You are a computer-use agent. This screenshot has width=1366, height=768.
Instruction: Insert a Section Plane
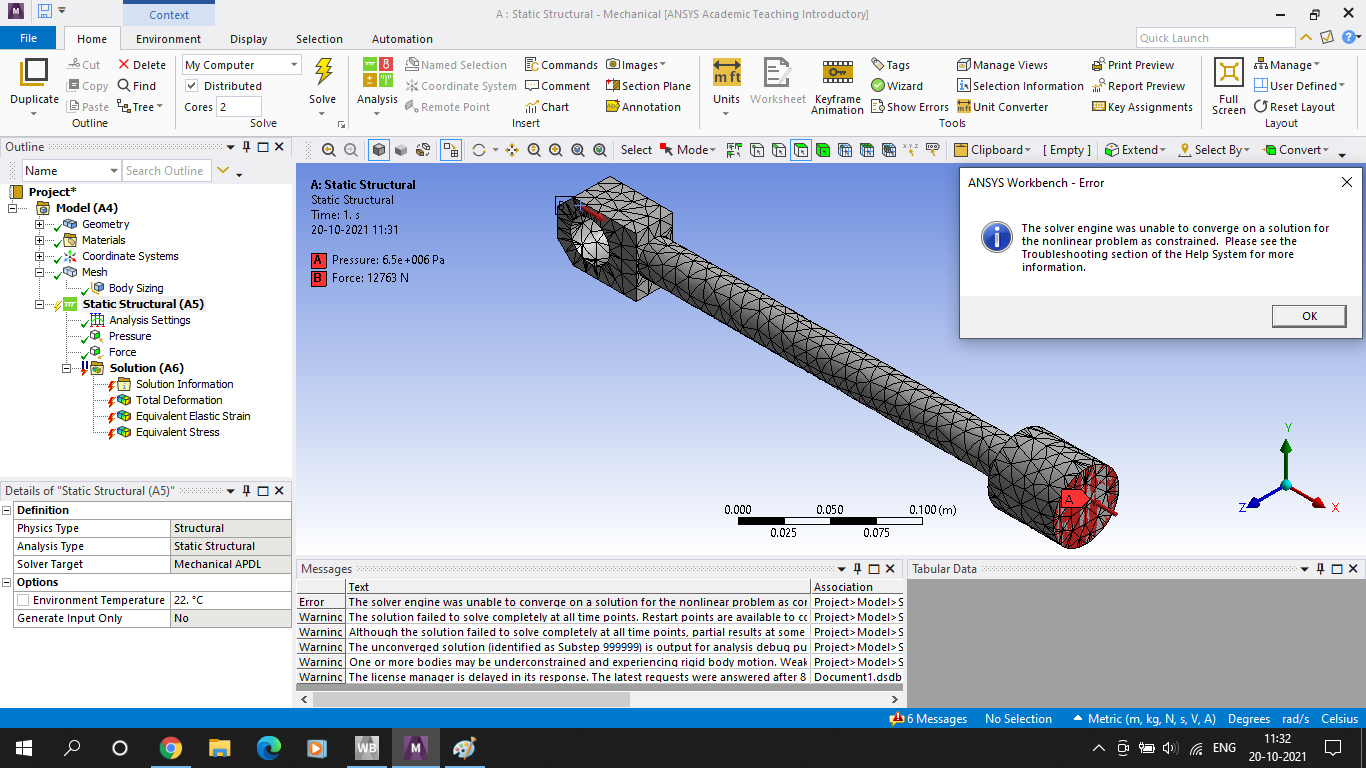pyautogui.click(x=648, y=86)
